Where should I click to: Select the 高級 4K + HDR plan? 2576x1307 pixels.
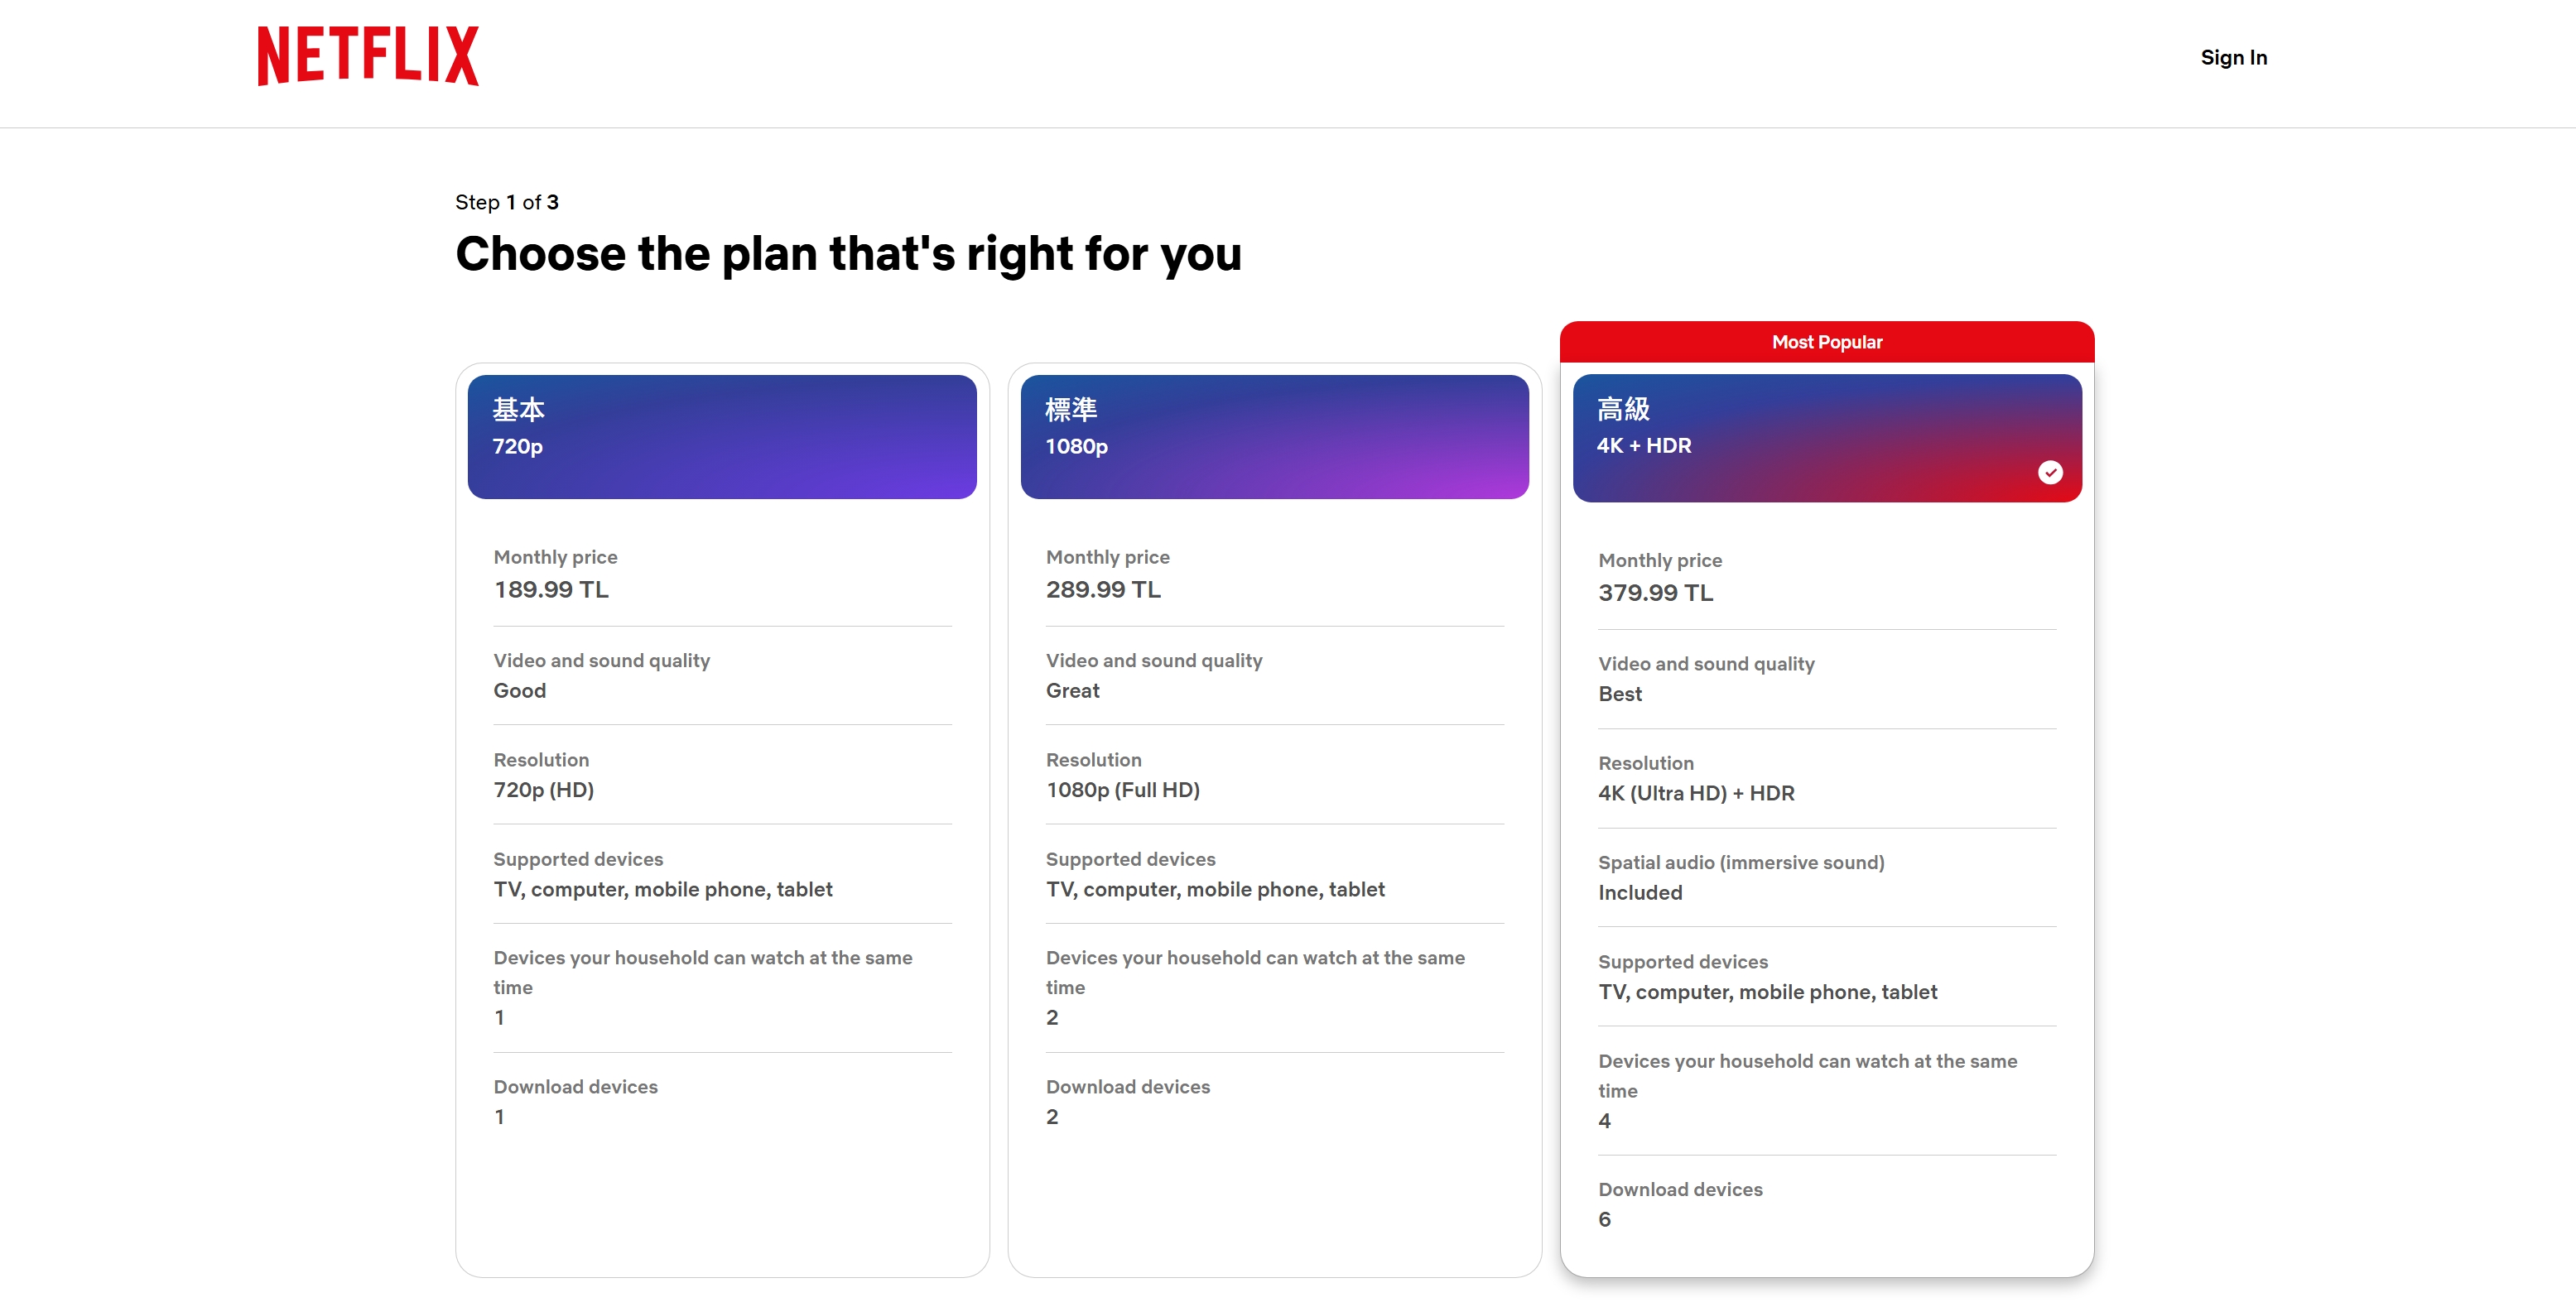(x=1826, y=436)
